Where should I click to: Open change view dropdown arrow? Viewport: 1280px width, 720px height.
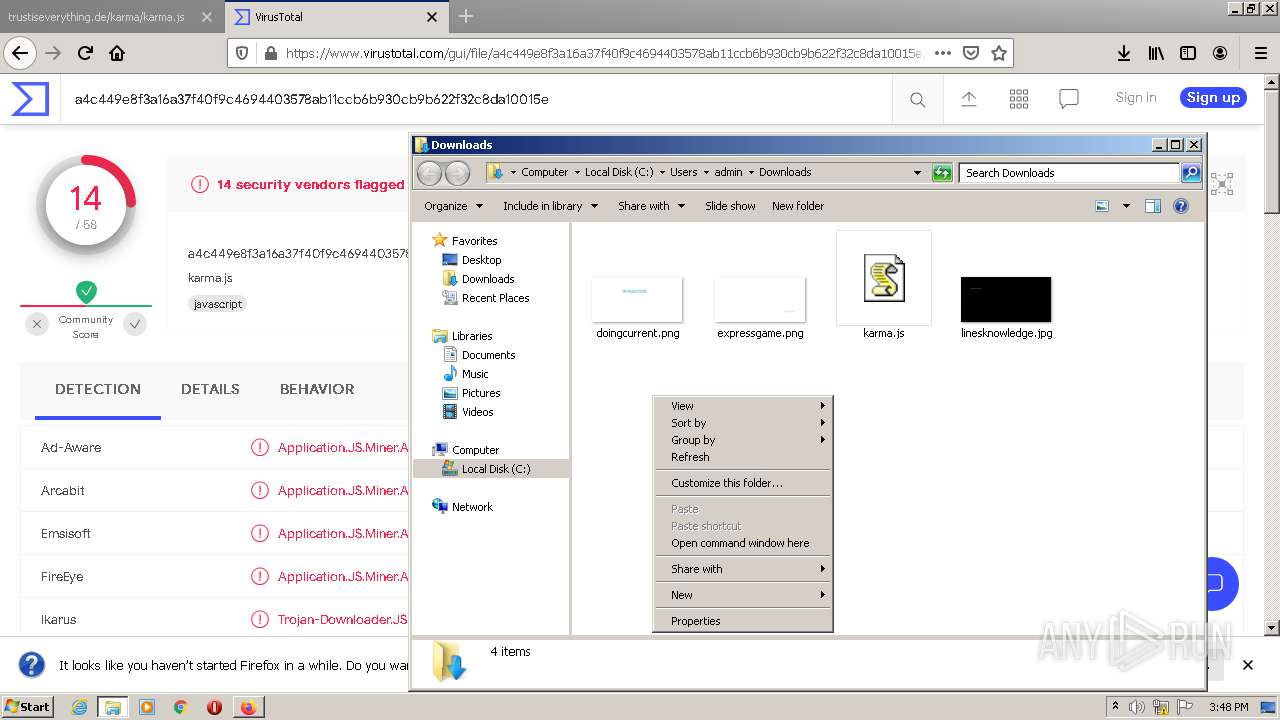(1126, 206)
